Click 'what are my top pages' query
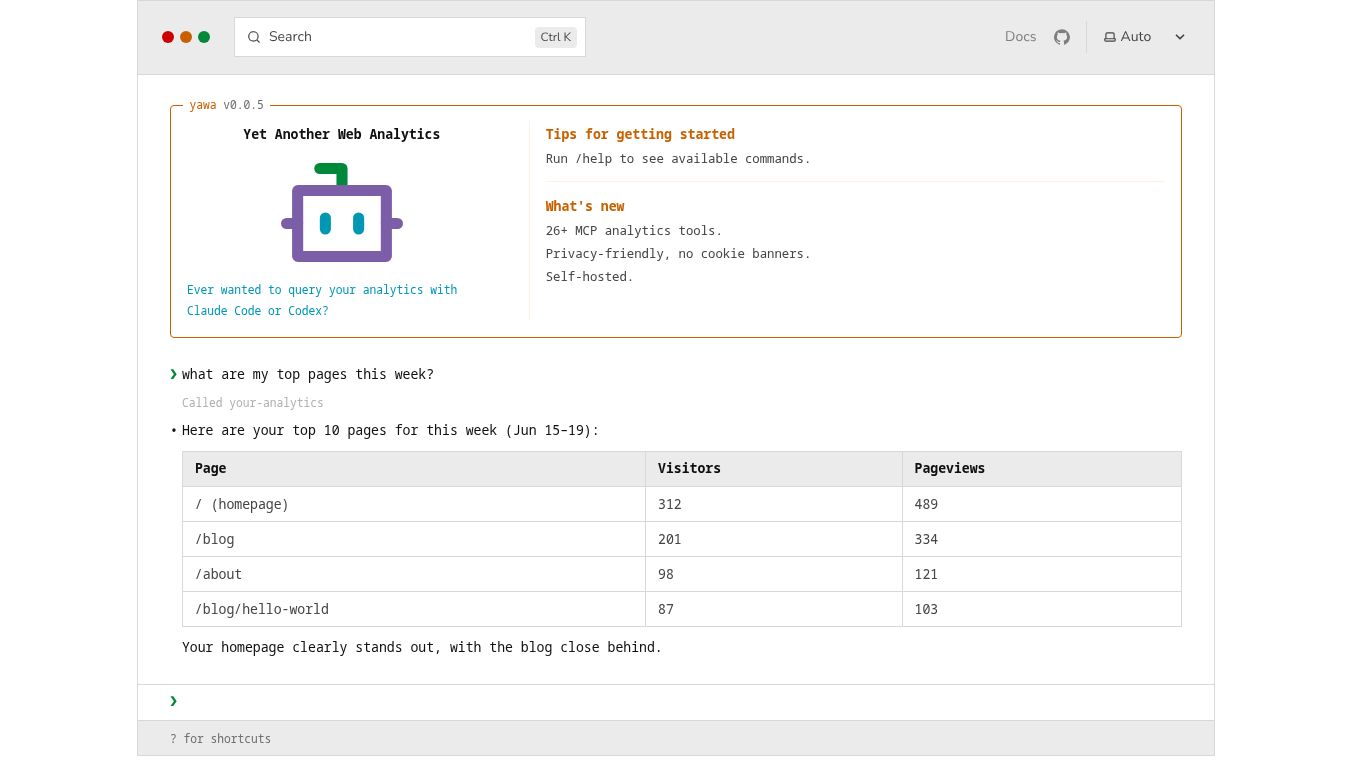 (308, 375)
